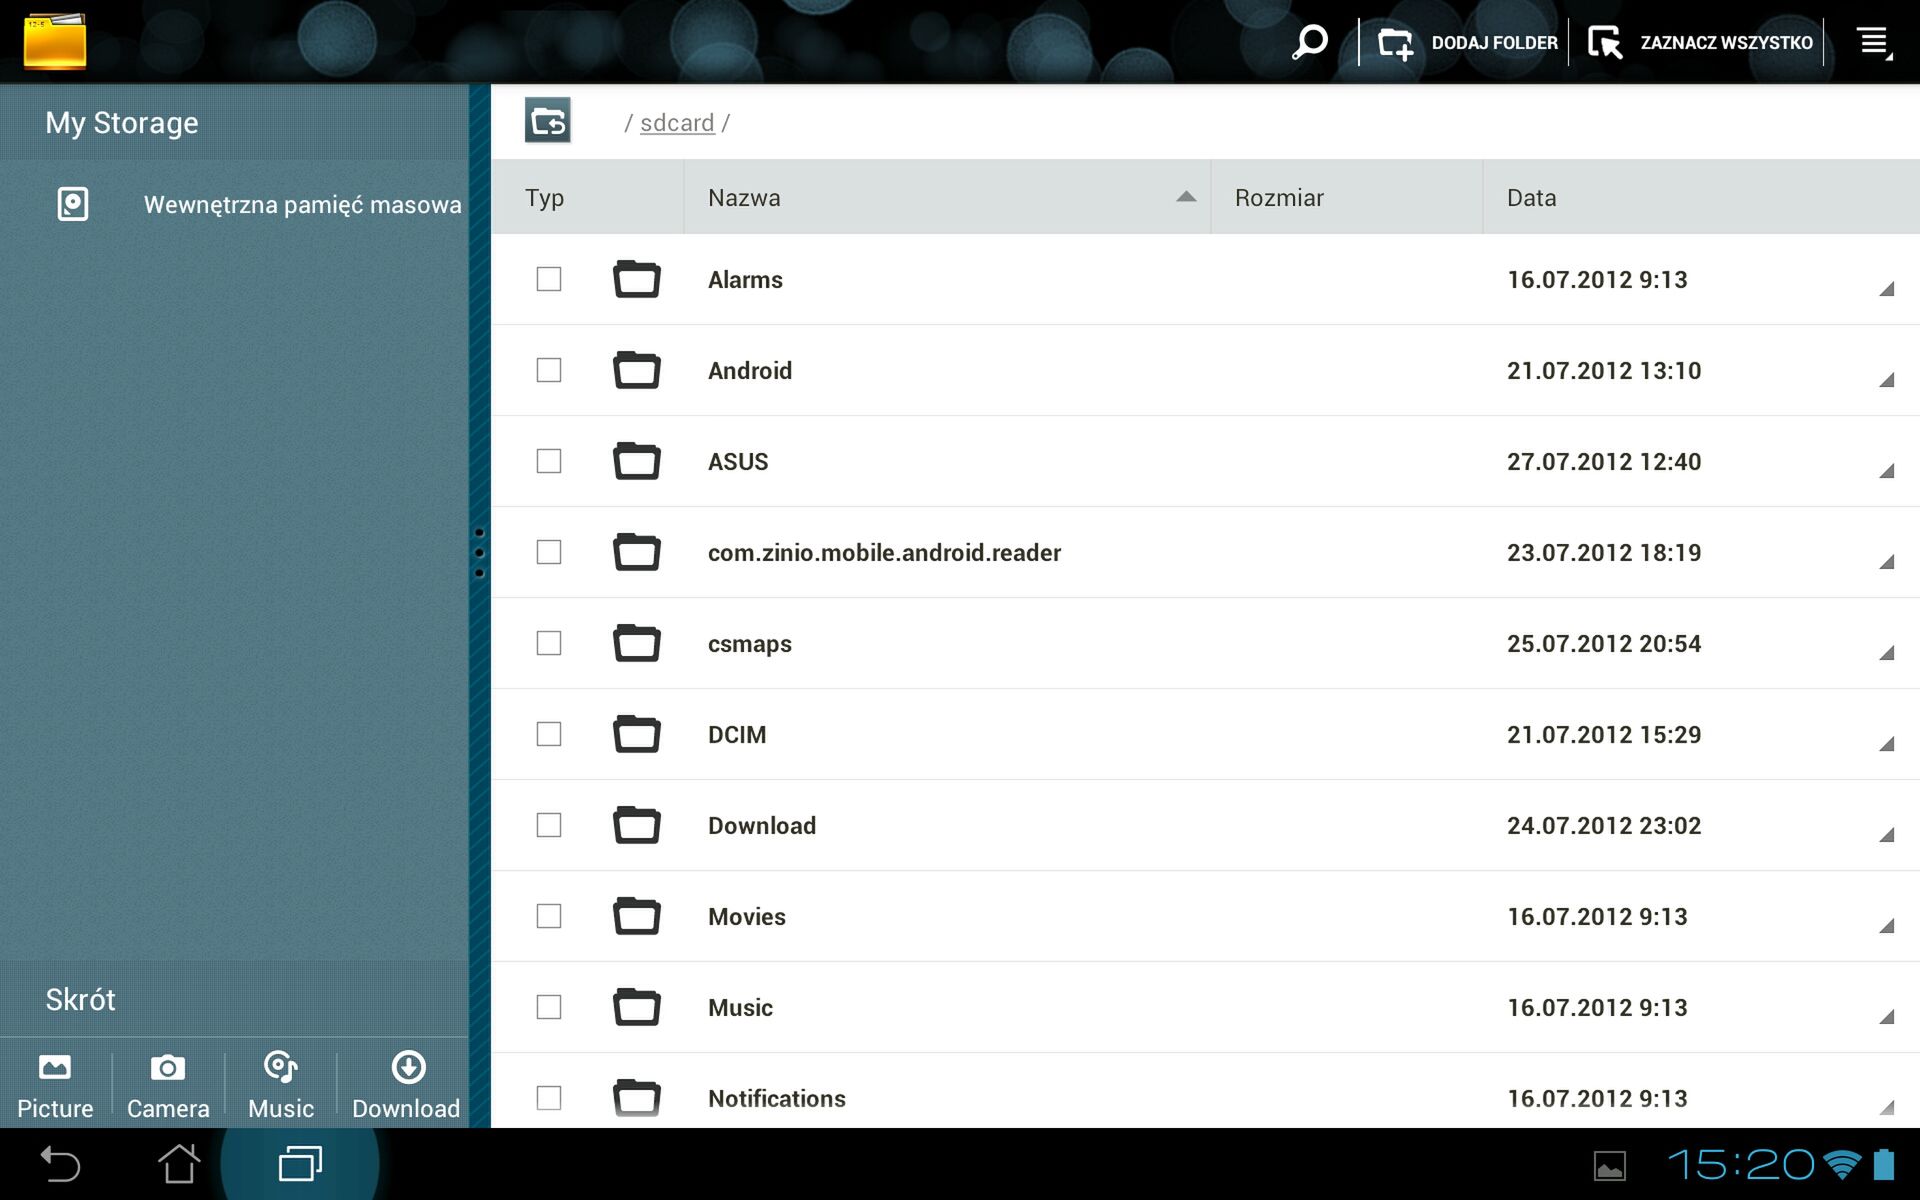
Task: Grab the sidebar divider handle dots
Action: (x=479, y=553)
